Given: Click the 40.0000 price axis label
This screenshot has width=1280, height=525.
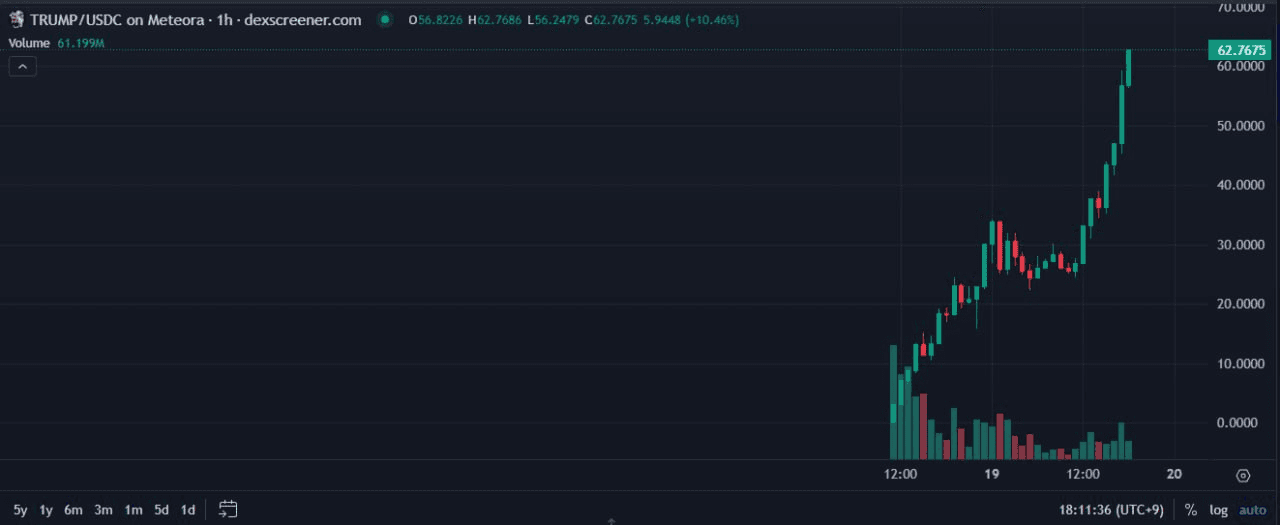Looking at the screenshot, I should pyautogui.click(x=1243, y=185).
